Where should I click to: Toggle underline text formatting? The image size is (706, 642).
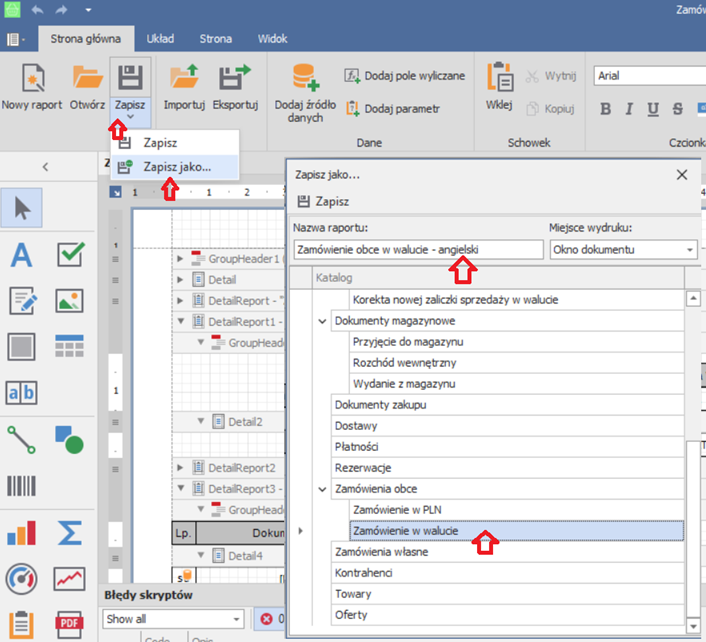653,109
